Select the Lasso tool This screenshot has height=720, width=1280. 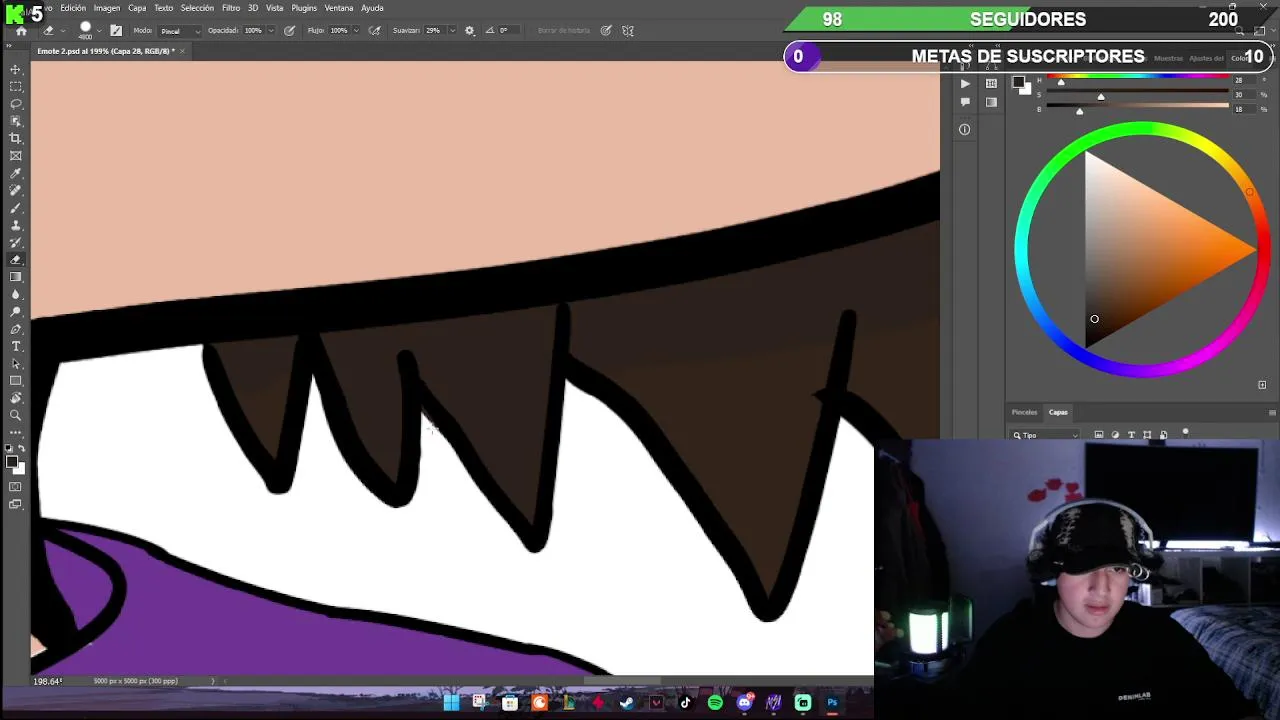pyautogui.click(x=16, y=104)
